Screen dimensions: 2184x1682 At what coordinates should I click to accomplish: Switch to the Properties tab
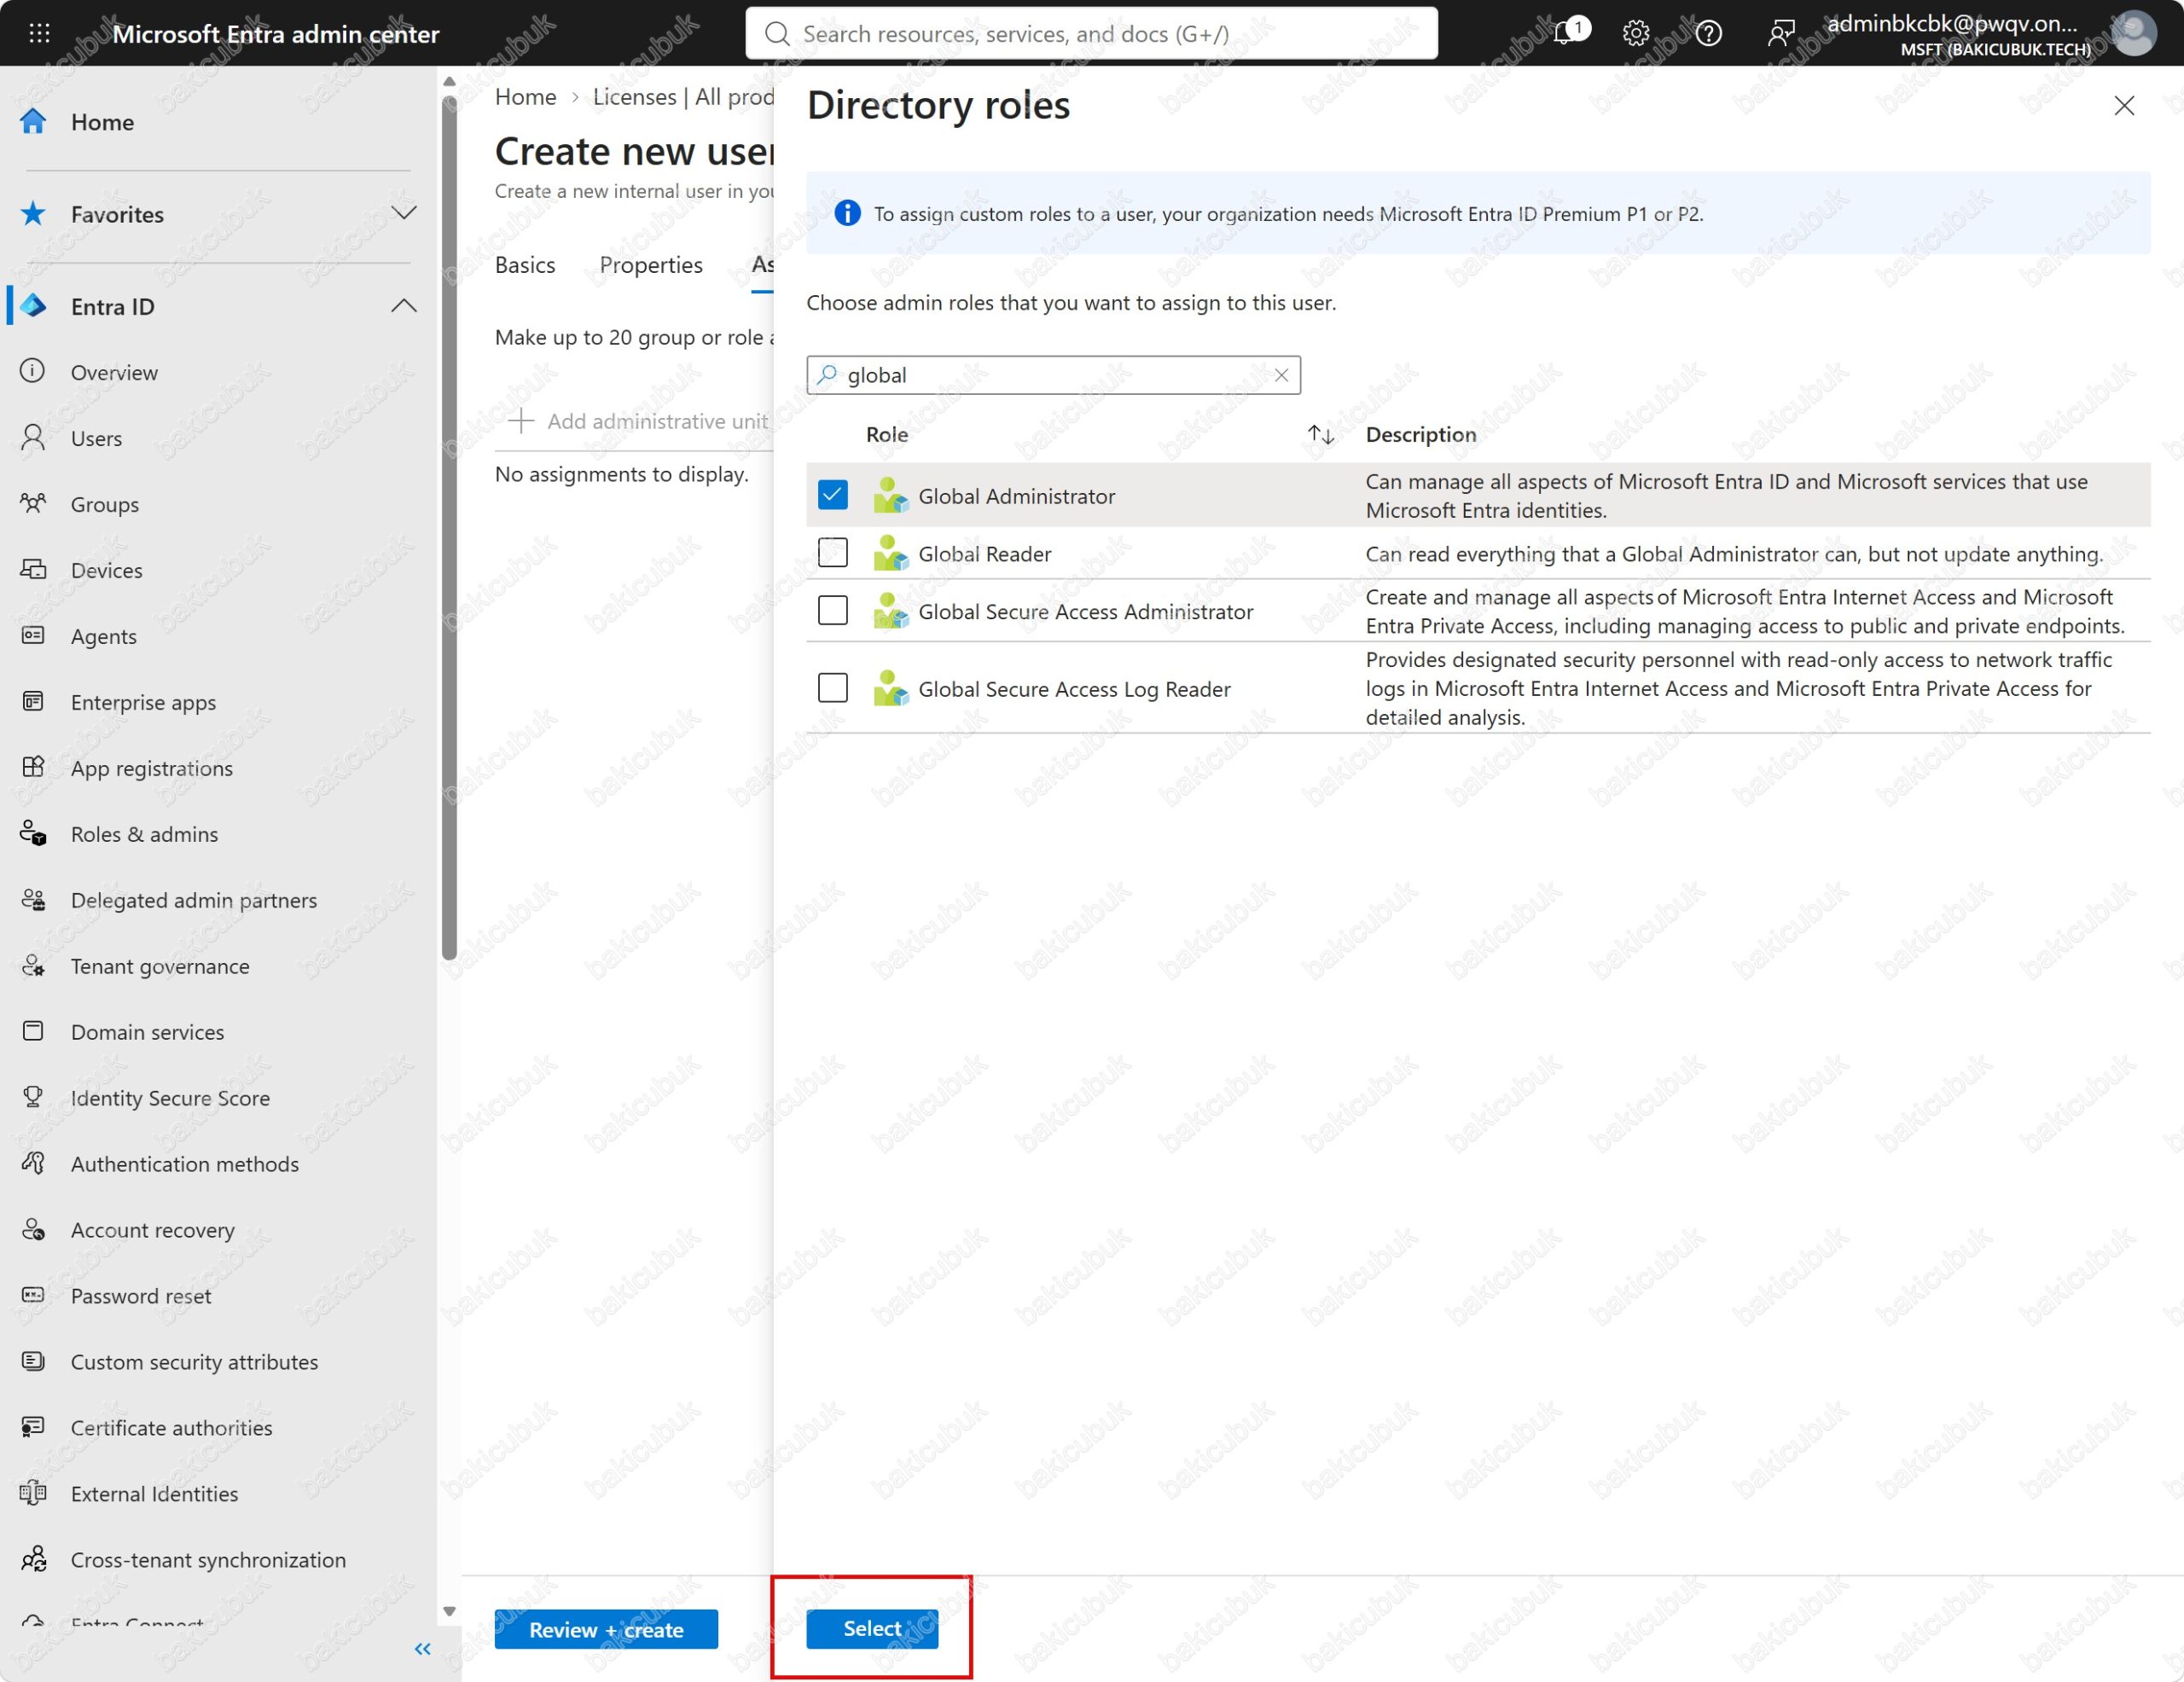click(x=651, y=265)
